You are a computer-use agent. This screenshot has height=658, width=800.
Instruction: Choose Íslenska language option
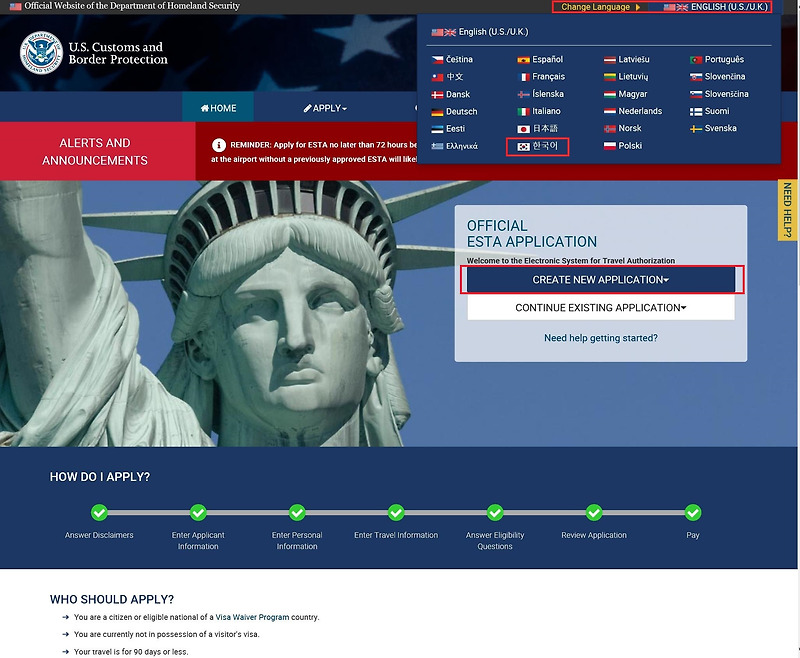[540, 94]
